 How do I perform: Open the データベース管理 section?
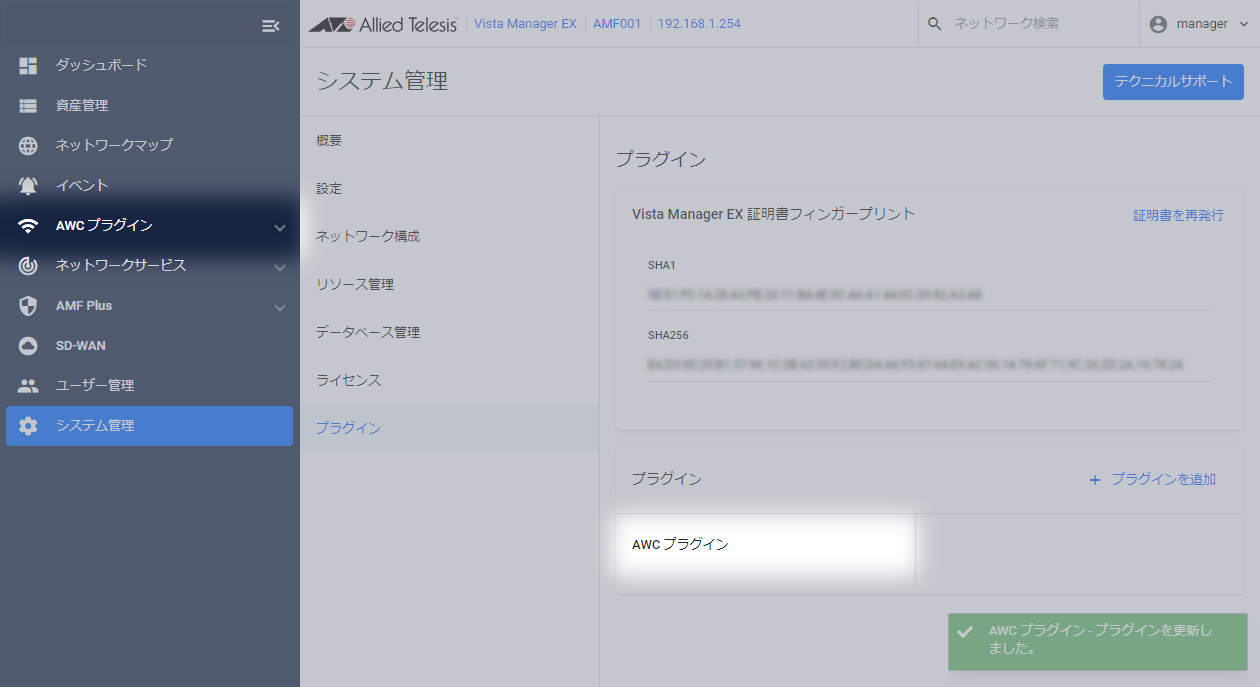click(449, 332)
